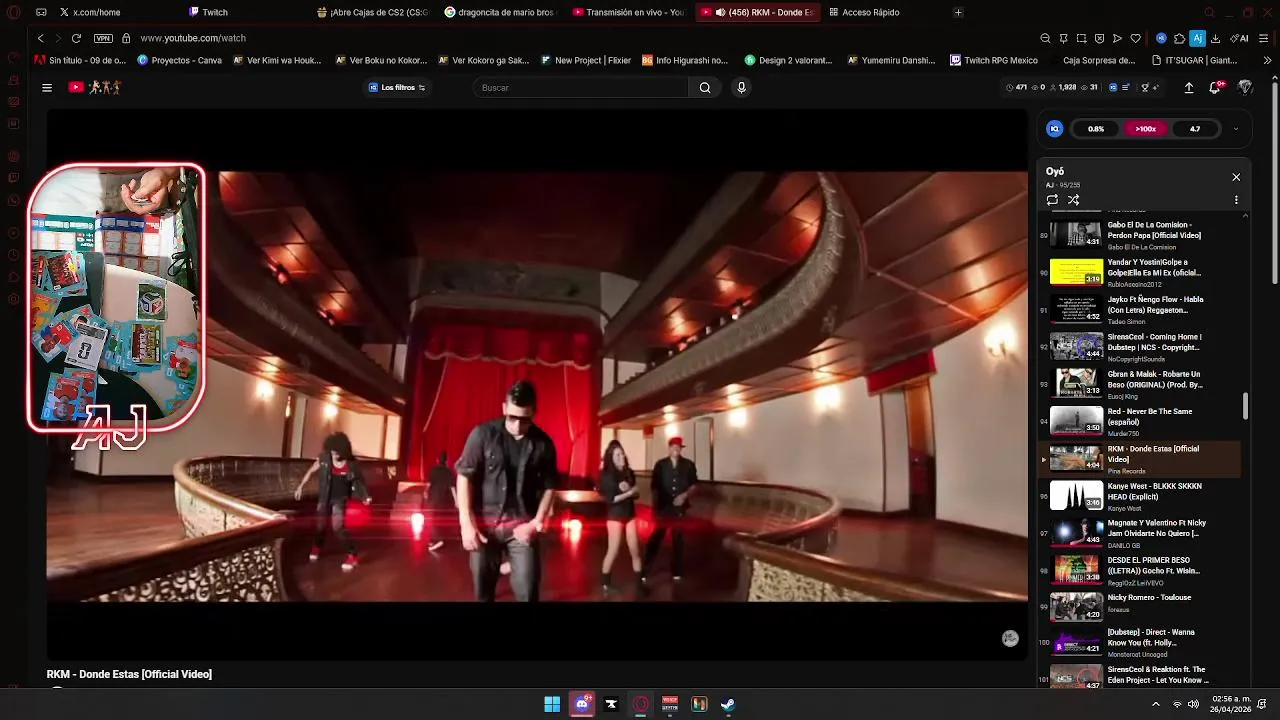Click the >100x pink pill
This screenshot has height=720, width=1280.
click(x=1145, y=129)
